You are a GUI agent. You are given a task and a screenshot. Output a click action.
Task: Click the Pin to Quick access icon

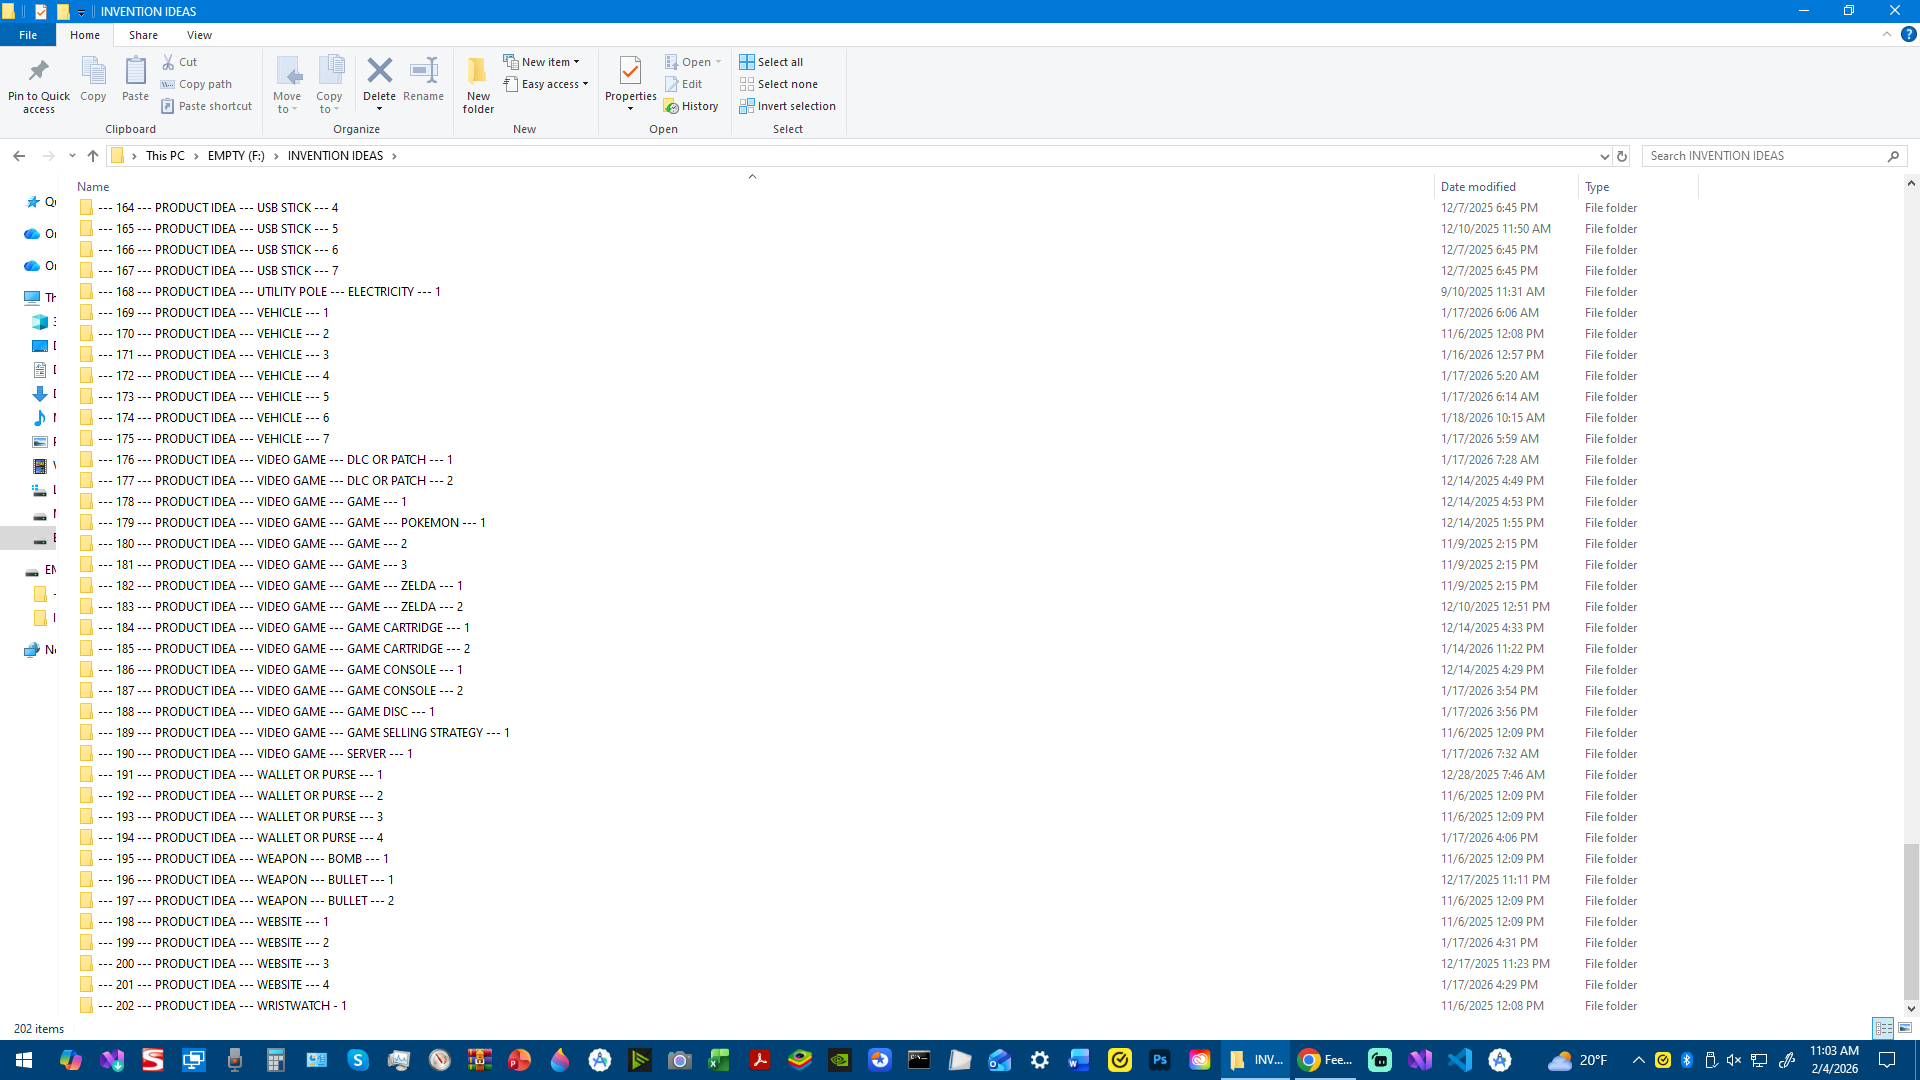click(39, 72)
